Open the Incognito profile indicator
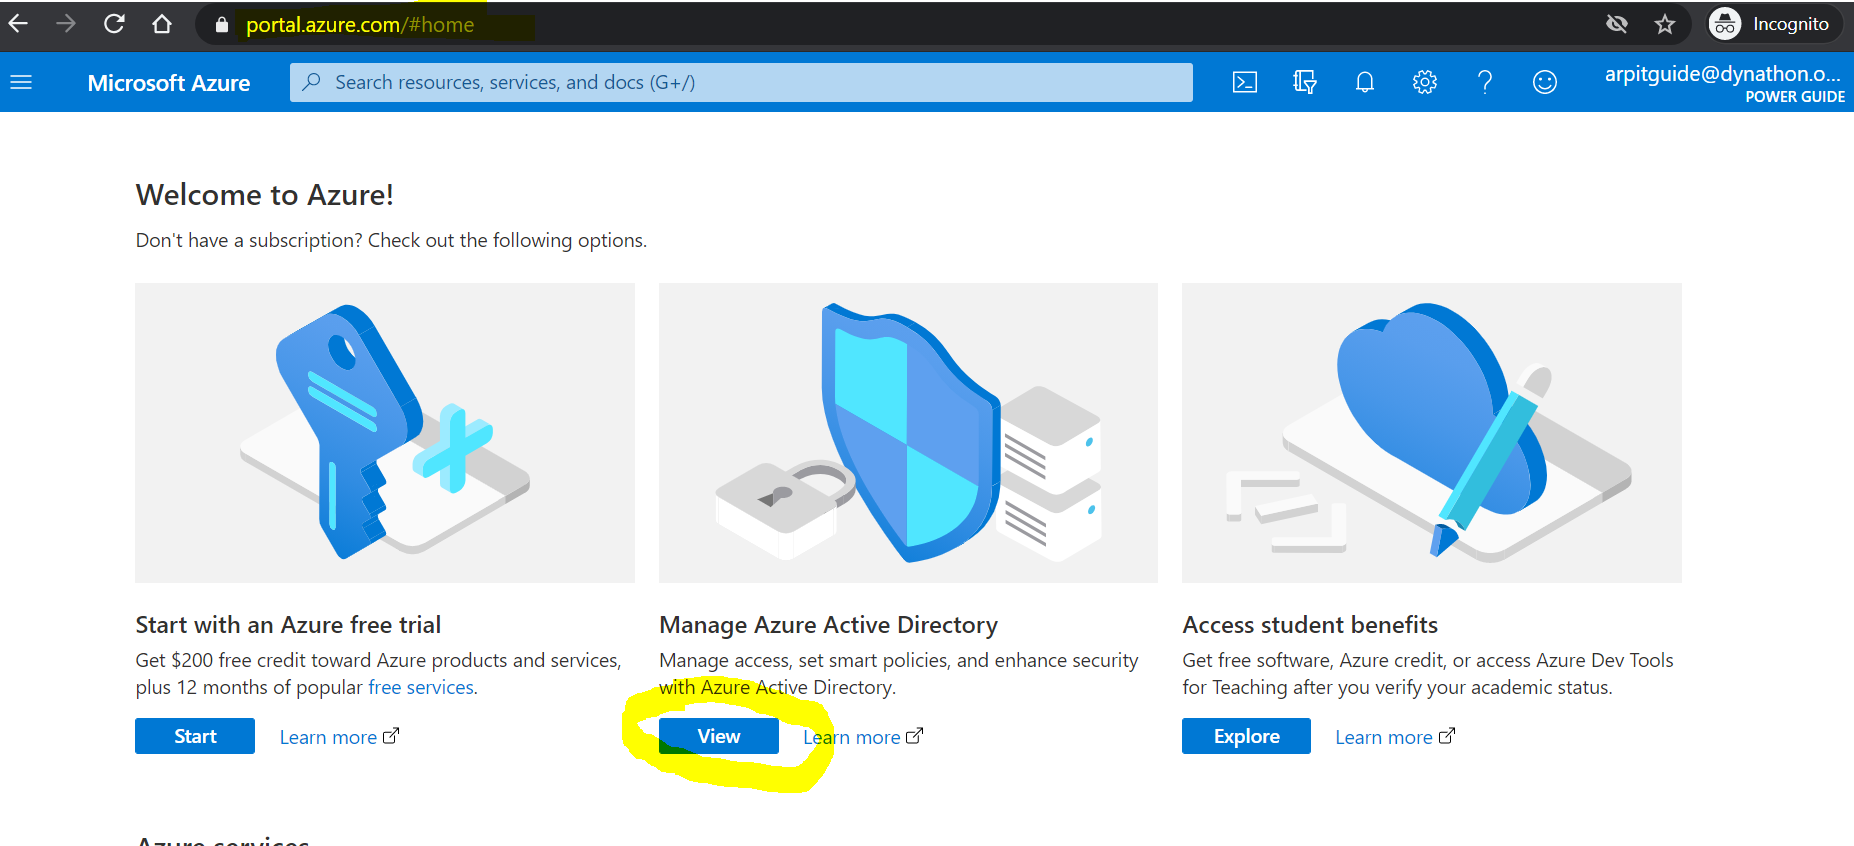This screenshot has width=1854, height=846. (x=1772, y=24)
